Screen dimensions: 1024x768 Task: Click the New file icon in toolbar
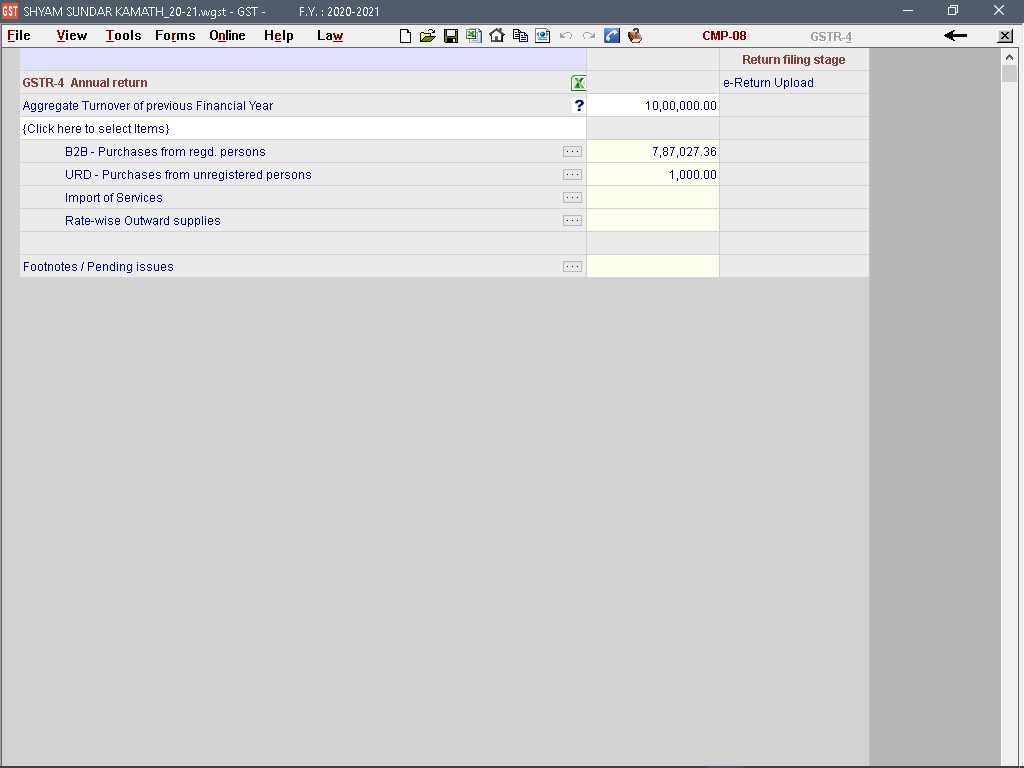tap(405, 36)
